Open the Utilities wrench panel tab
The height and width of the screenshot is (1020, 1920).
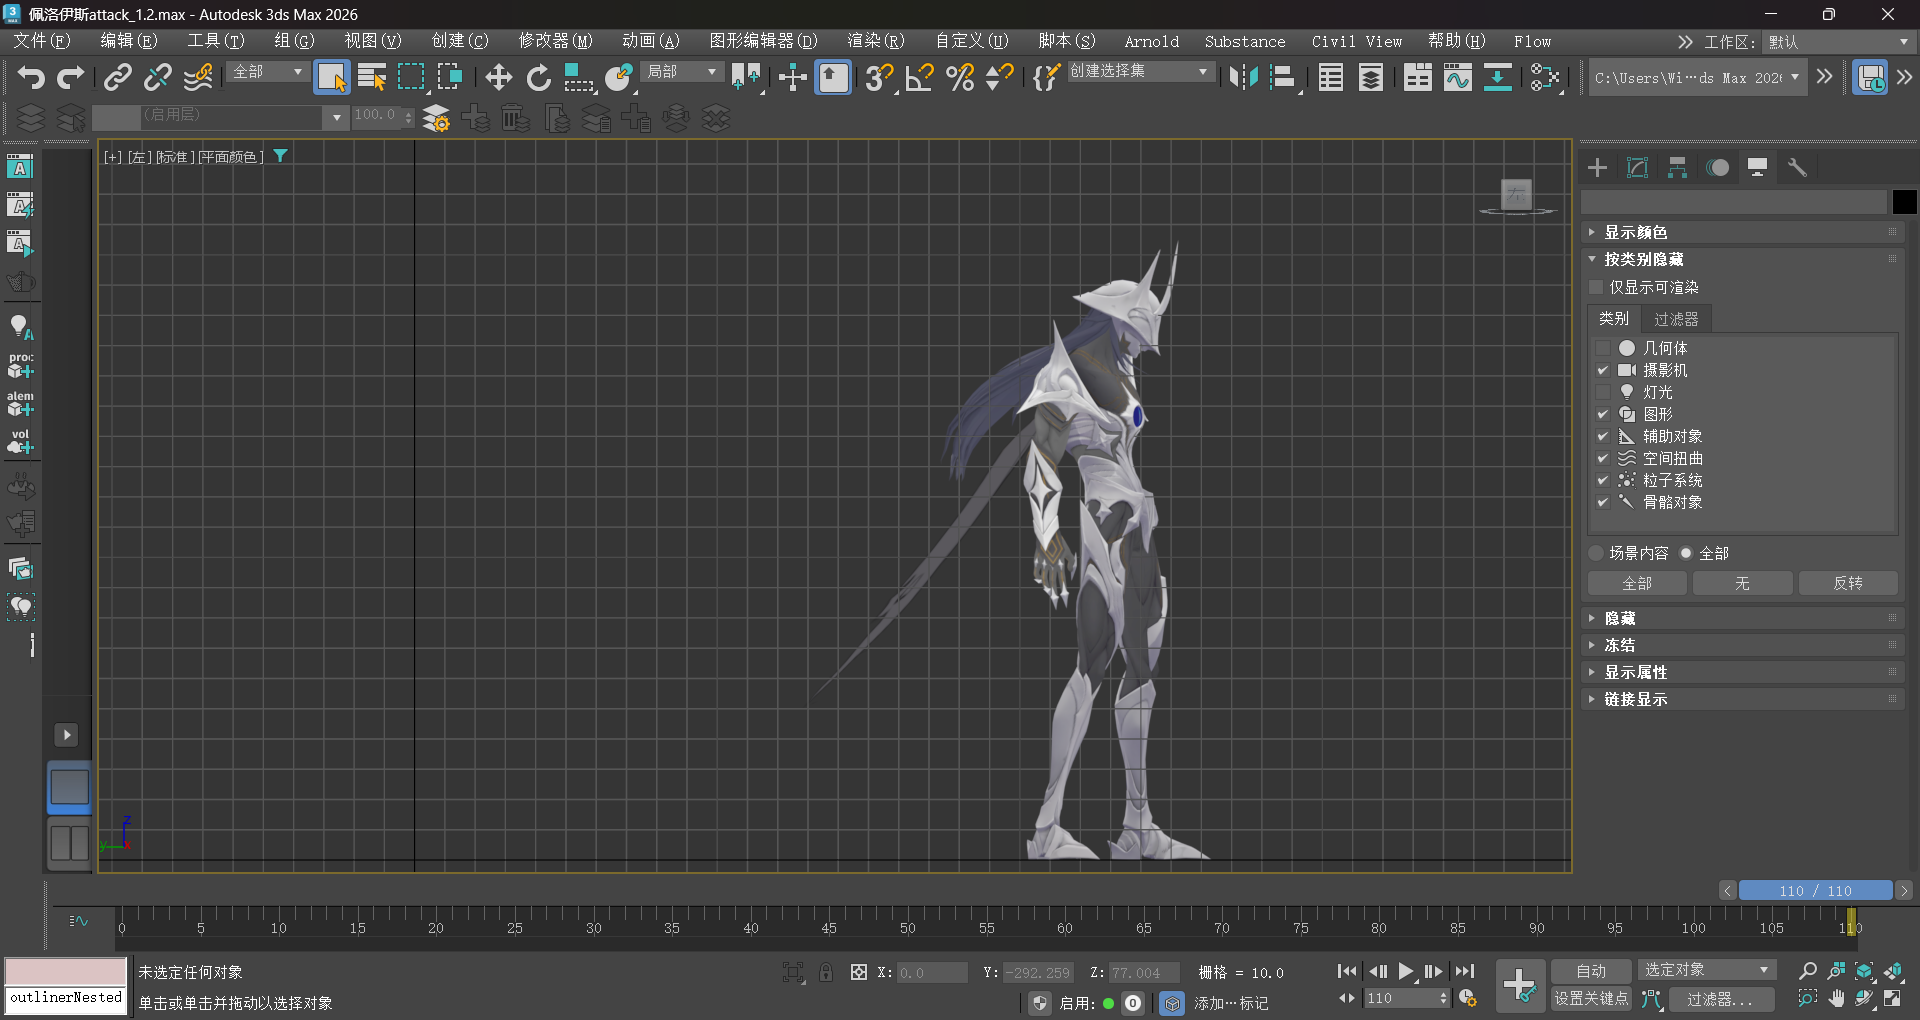tap(1798, 168)
